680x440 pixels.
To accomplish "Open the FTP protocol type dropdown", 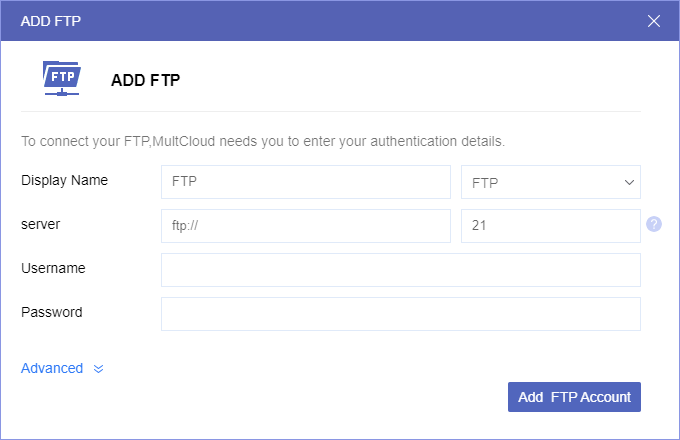I will [550, 183].
